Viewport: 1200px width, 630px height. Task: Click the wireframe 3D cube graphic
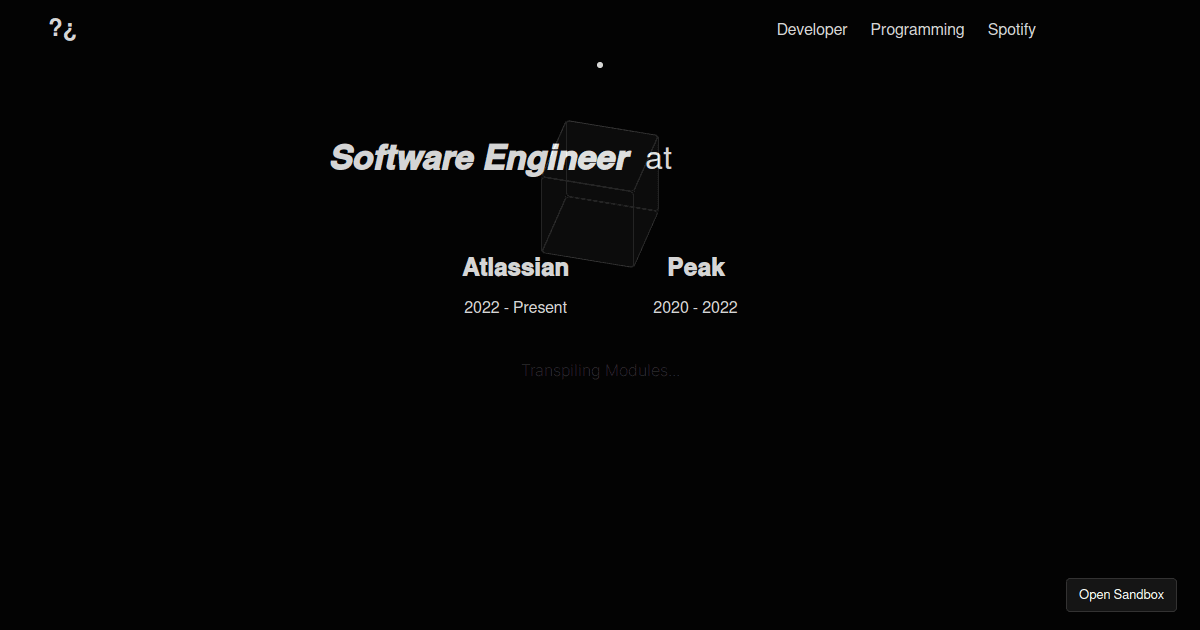click(600, 194)
